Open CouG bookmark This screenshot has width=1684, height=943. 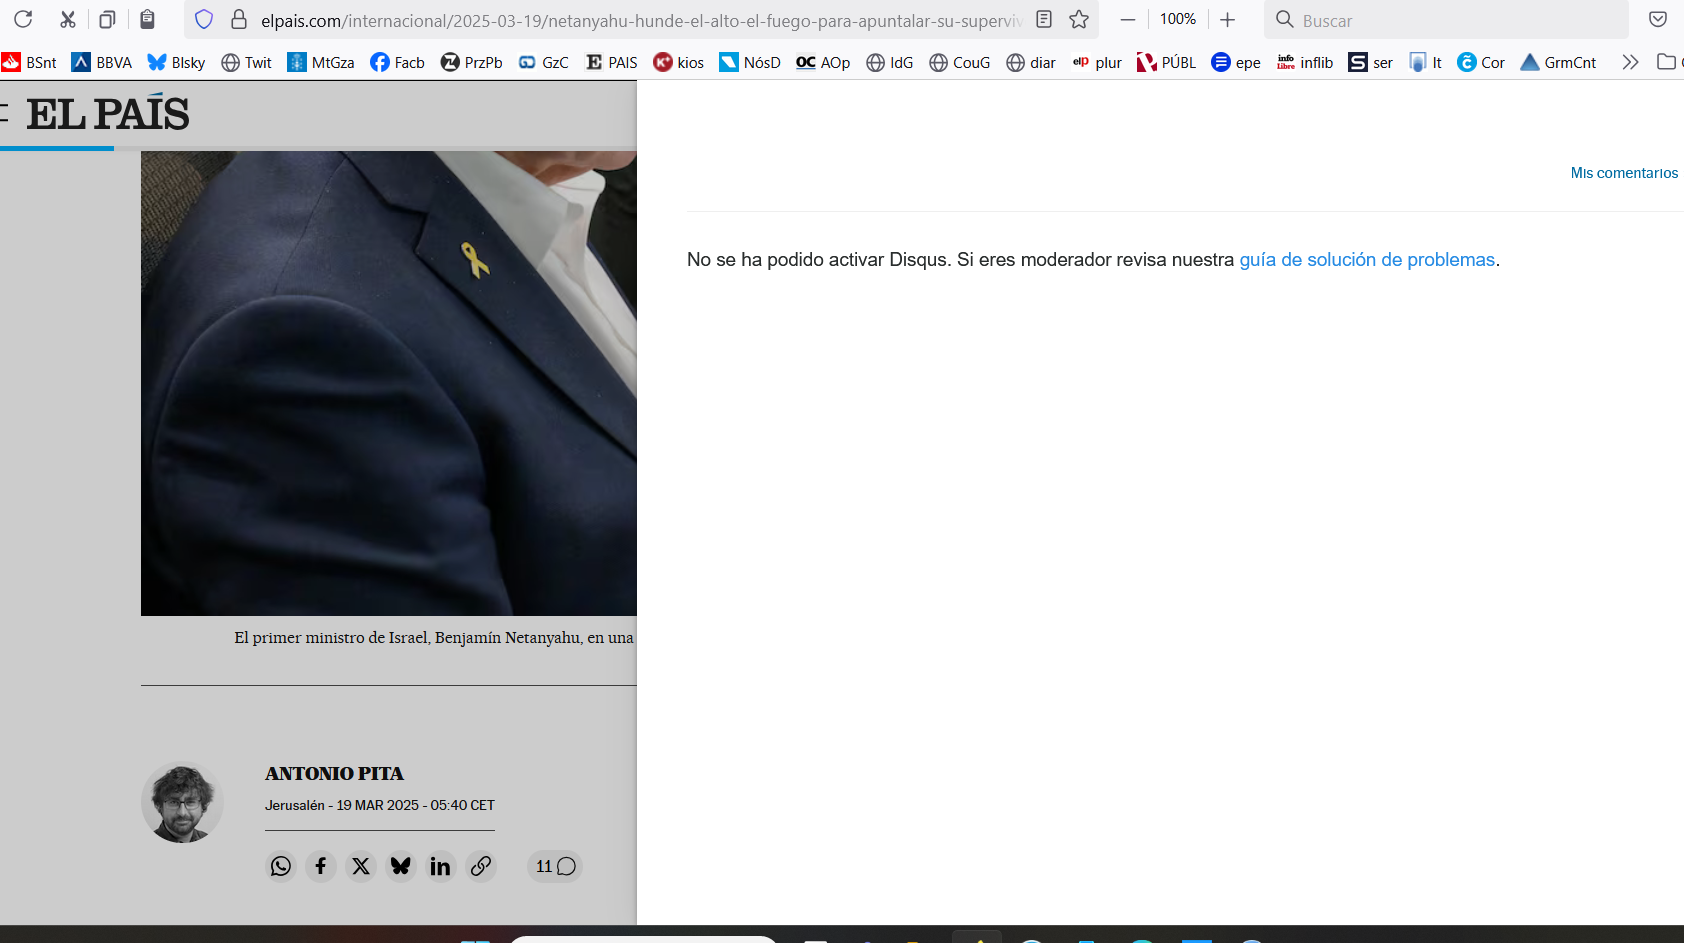[x=959, y=62]
